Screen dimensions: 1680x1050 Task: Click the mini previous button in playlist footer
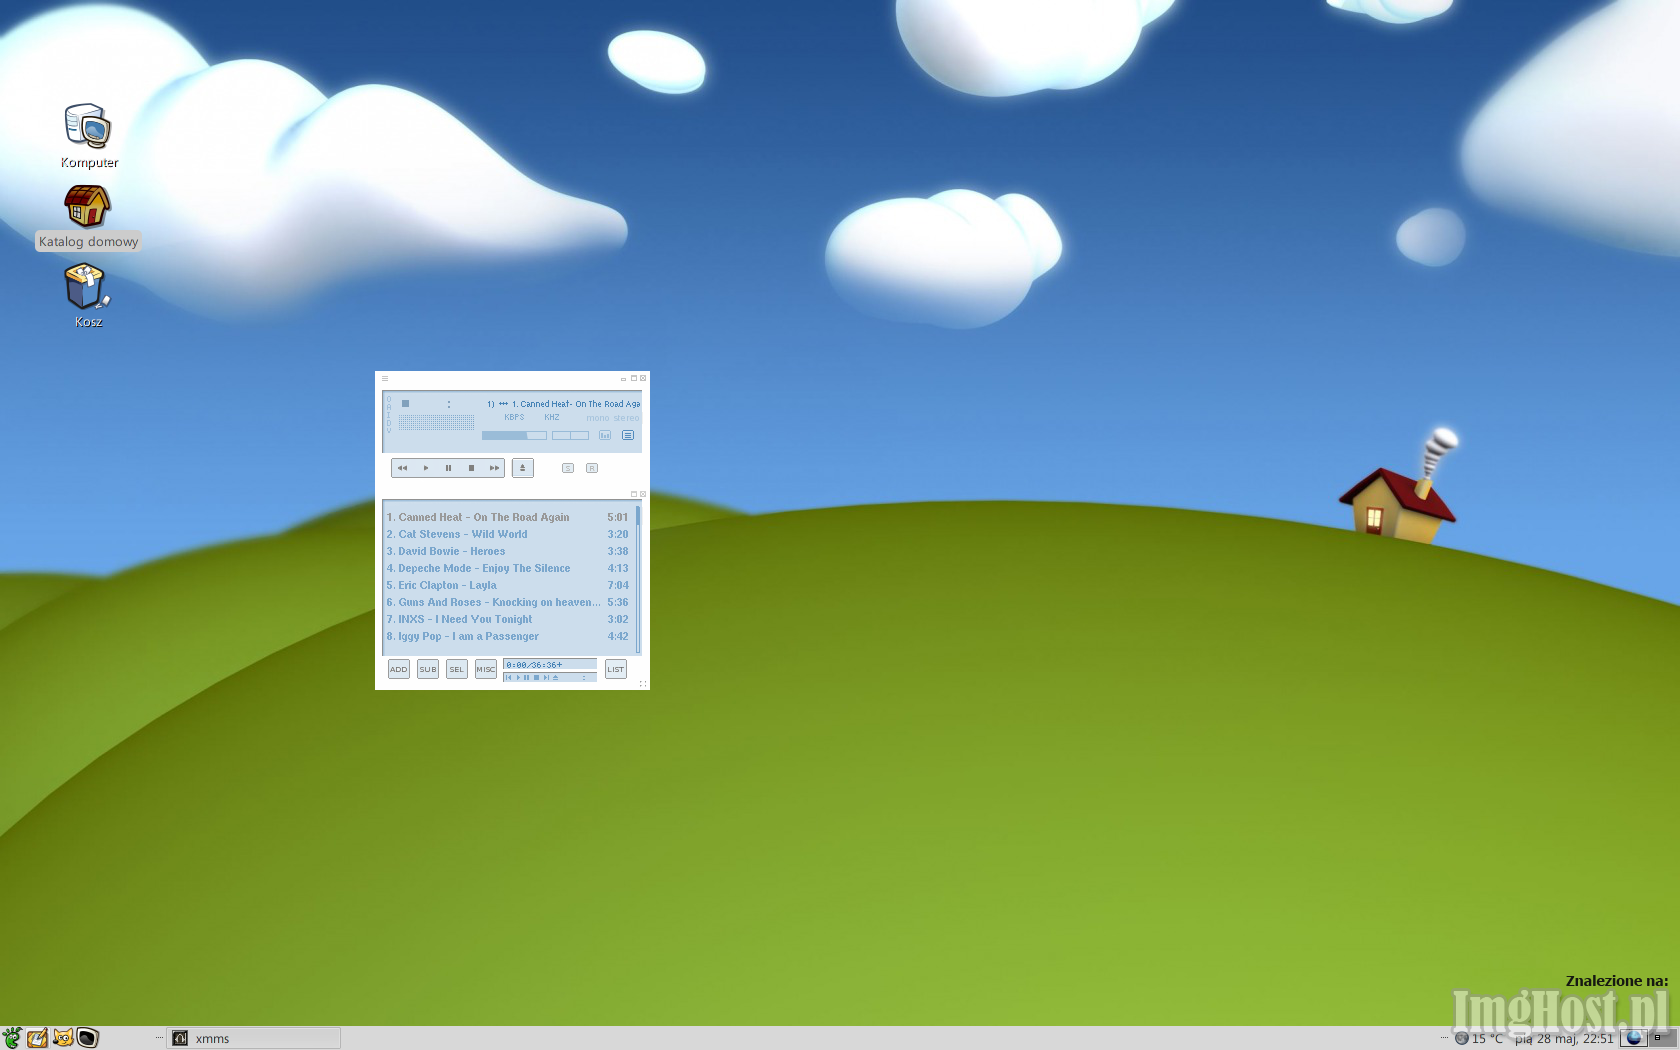point(508,677)
